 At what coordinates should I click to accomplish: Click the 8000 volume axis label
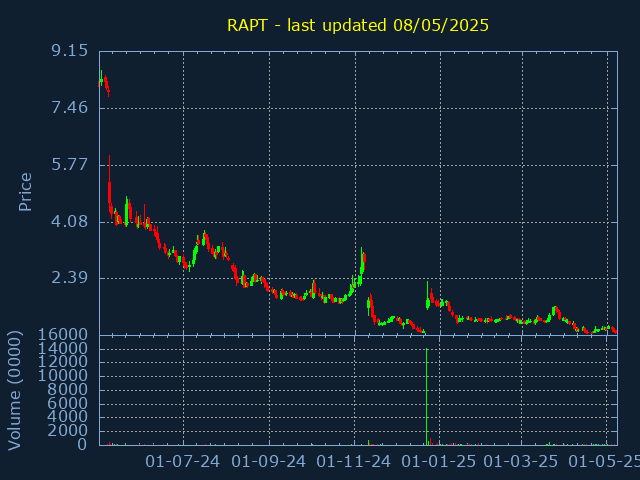pos(67,390)
